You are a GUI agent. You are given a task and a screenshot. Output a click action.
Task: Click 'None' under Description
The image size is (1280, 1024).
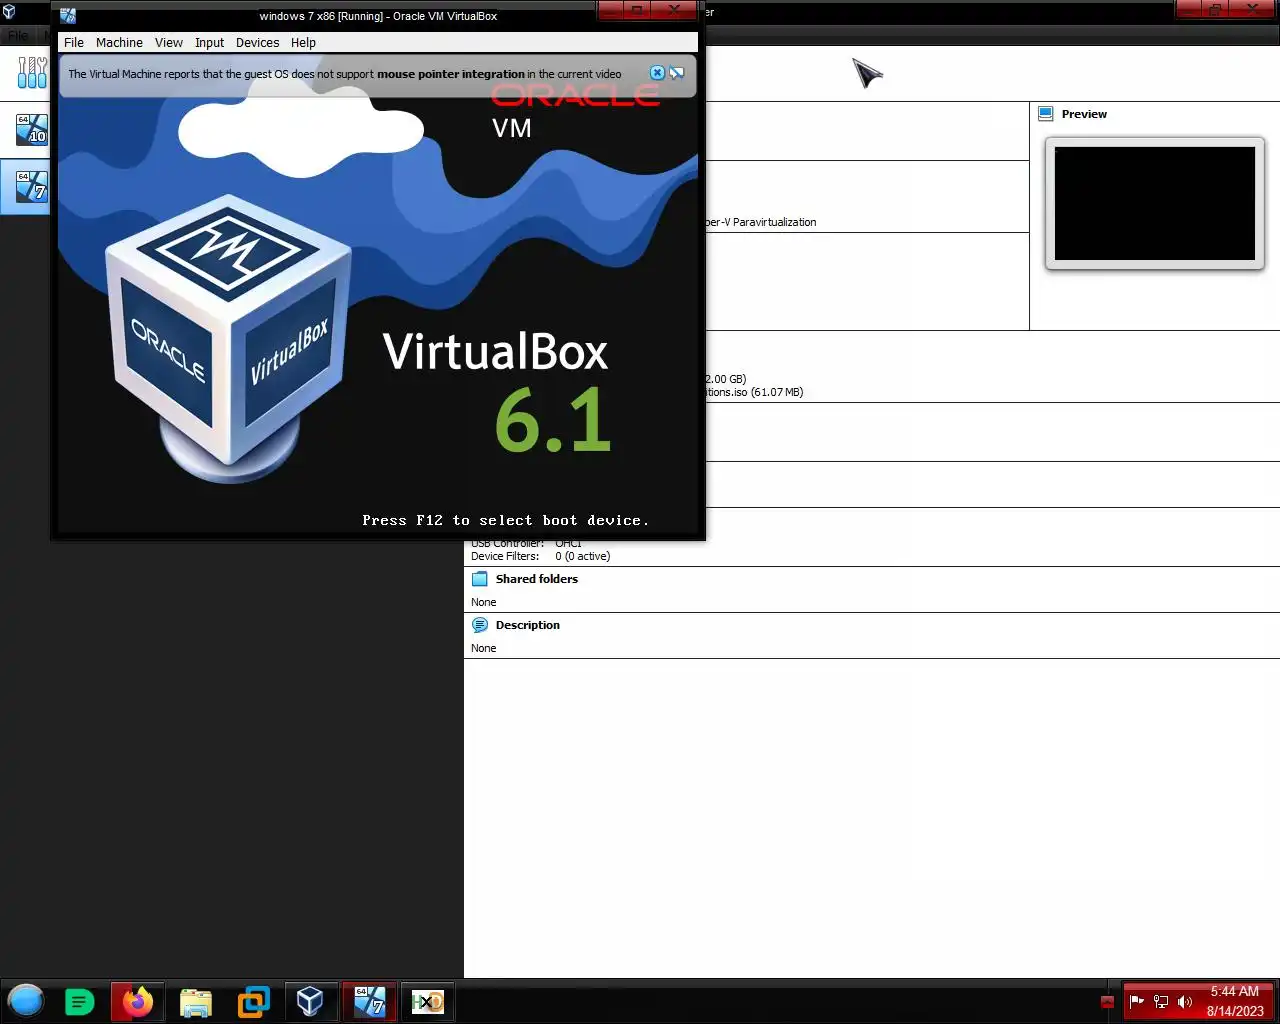tap(483, 648)
